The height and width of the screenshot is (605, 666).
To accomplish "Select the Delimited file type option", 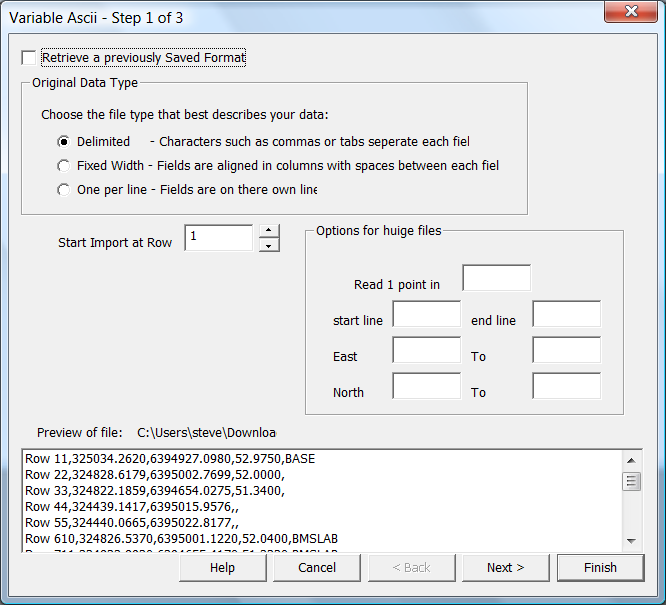I will (x=64, y=142).
